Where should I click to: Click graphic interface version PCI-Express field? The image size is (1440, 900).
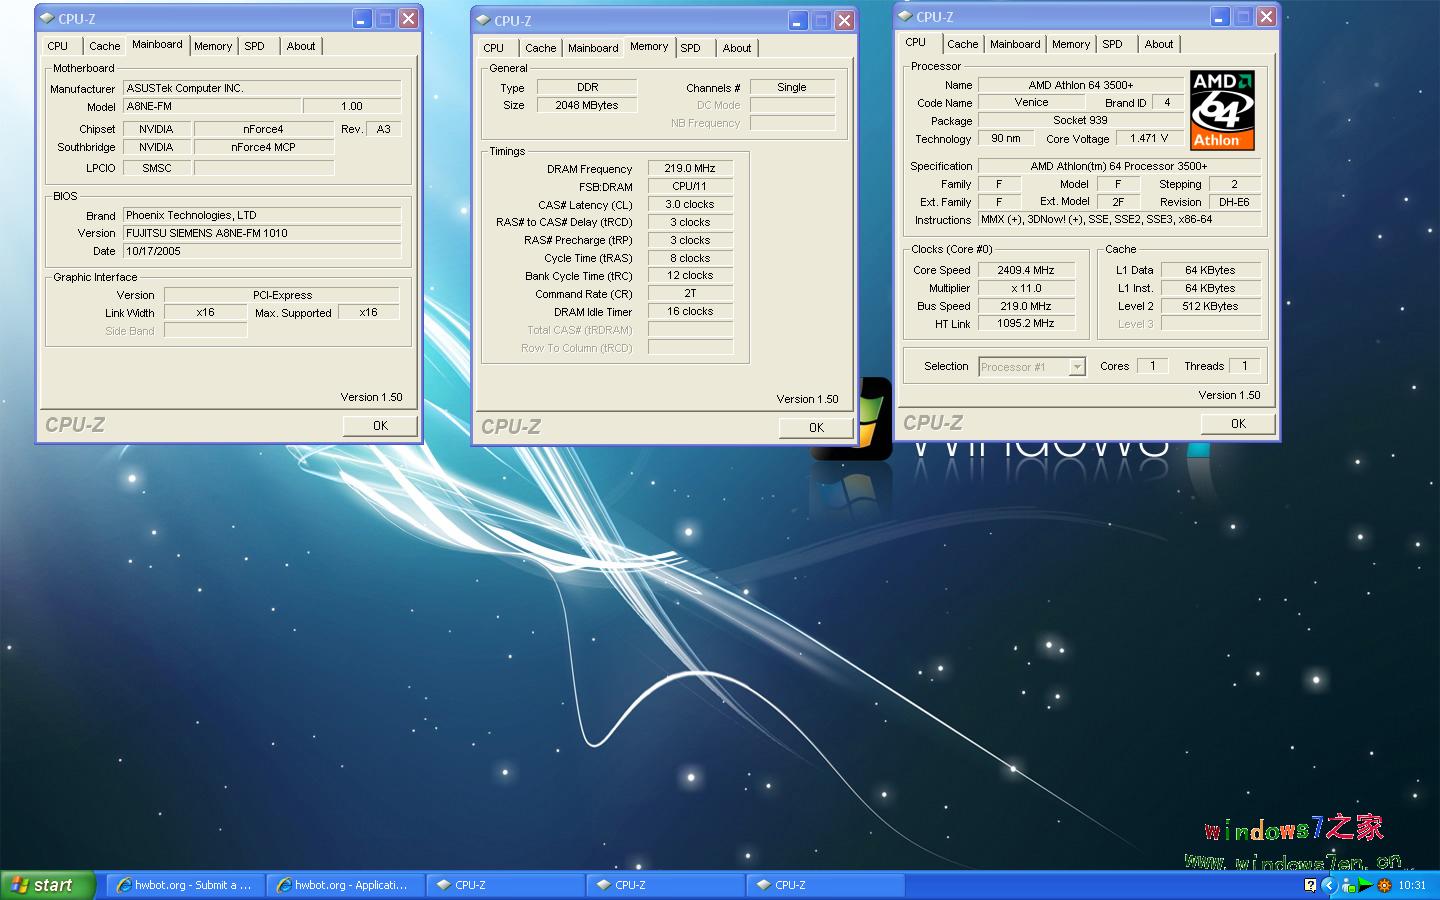[x=282, y=295]
